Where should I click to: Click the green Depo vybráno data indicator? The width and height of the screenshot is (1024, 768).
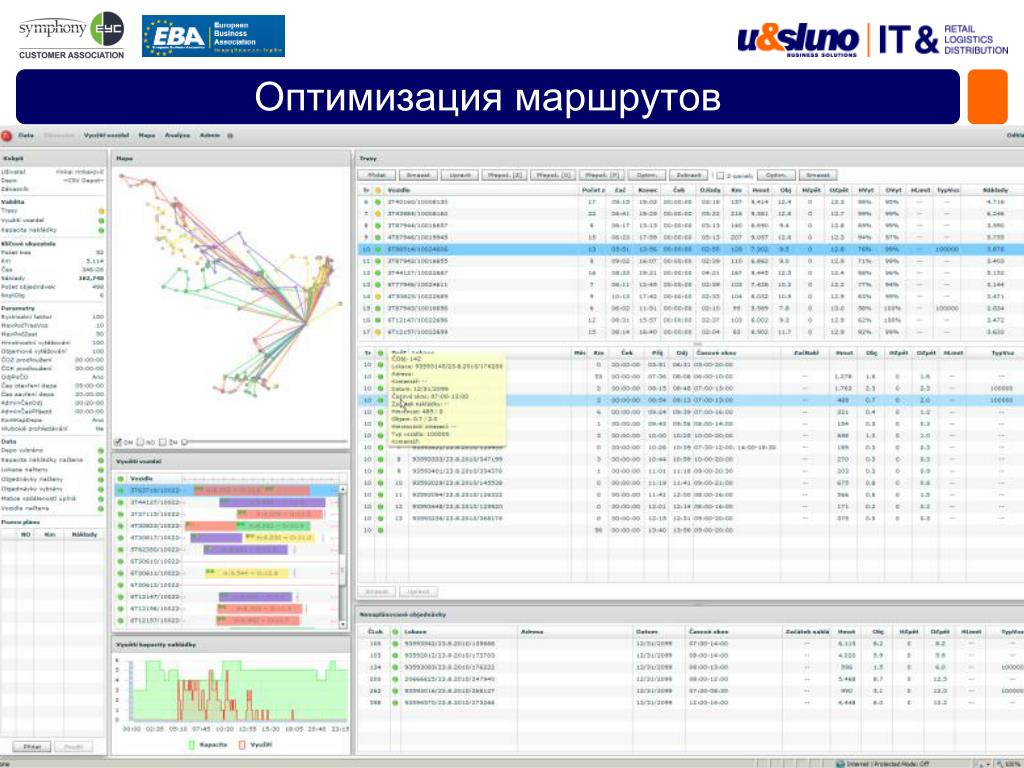[x=101, y=451]
